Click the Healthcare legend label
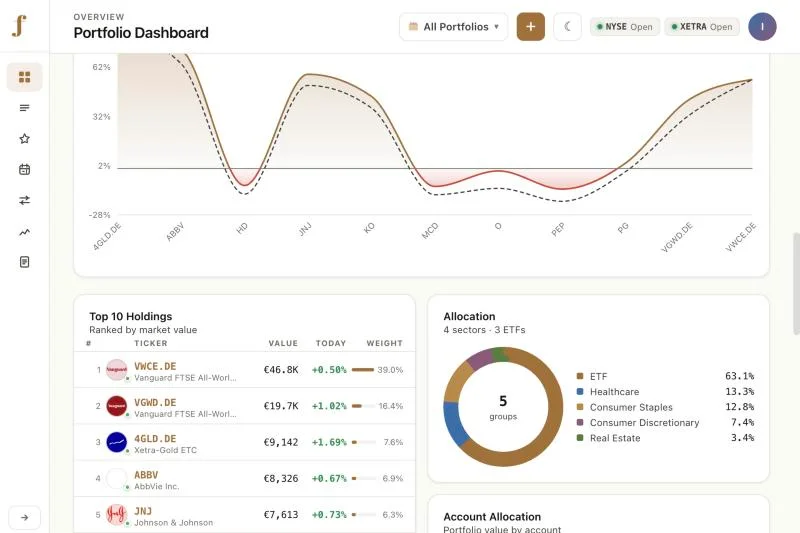The height and width of the screenshot is (533, 800). 615,392
